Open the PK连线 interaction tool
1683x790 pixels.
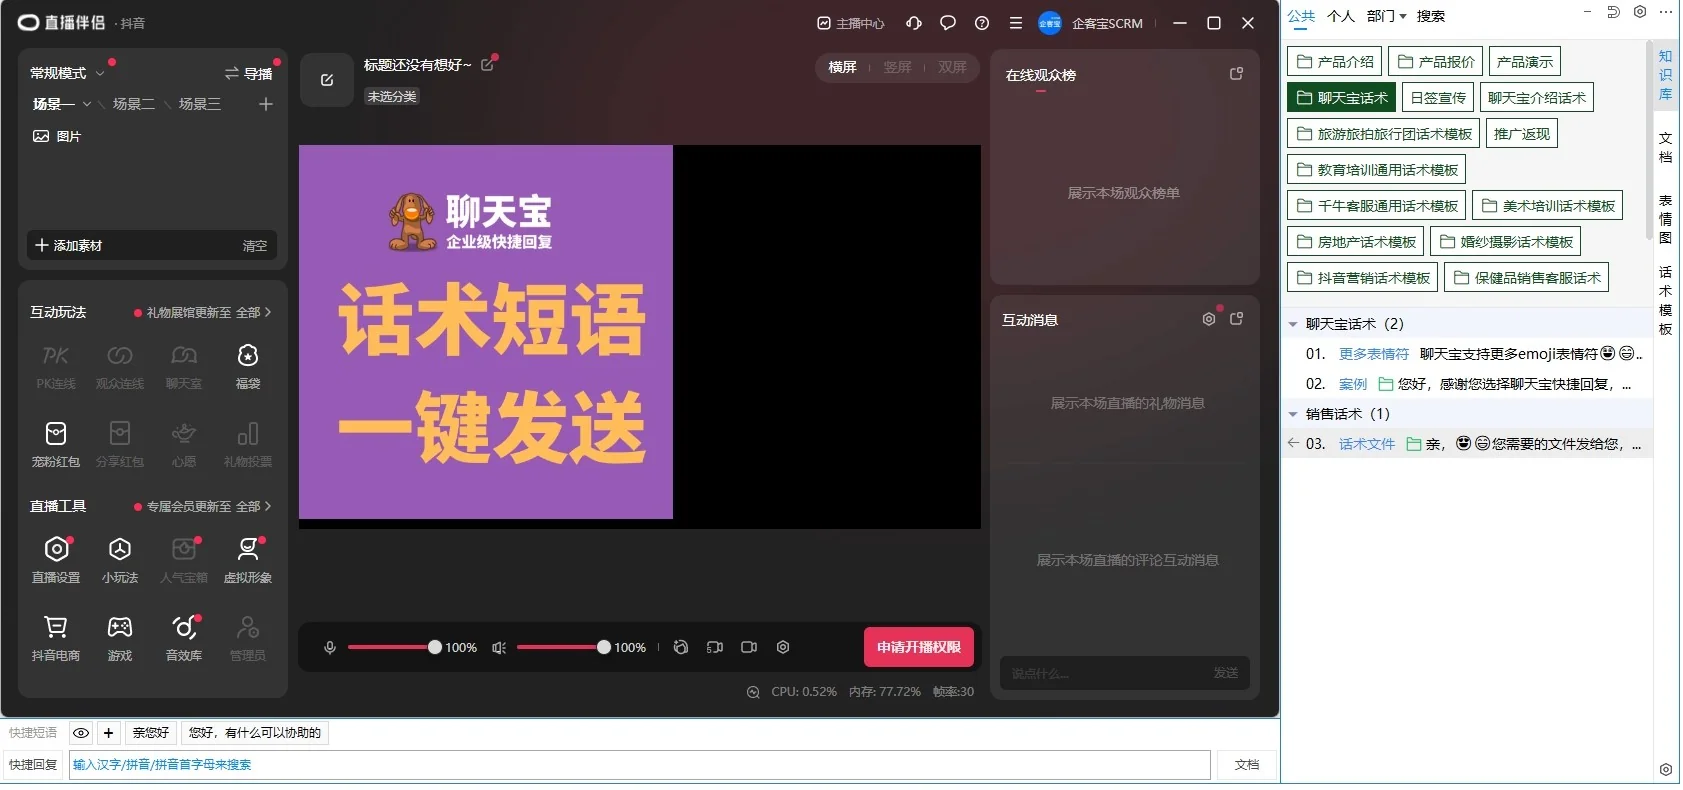[x=56, y=366]
